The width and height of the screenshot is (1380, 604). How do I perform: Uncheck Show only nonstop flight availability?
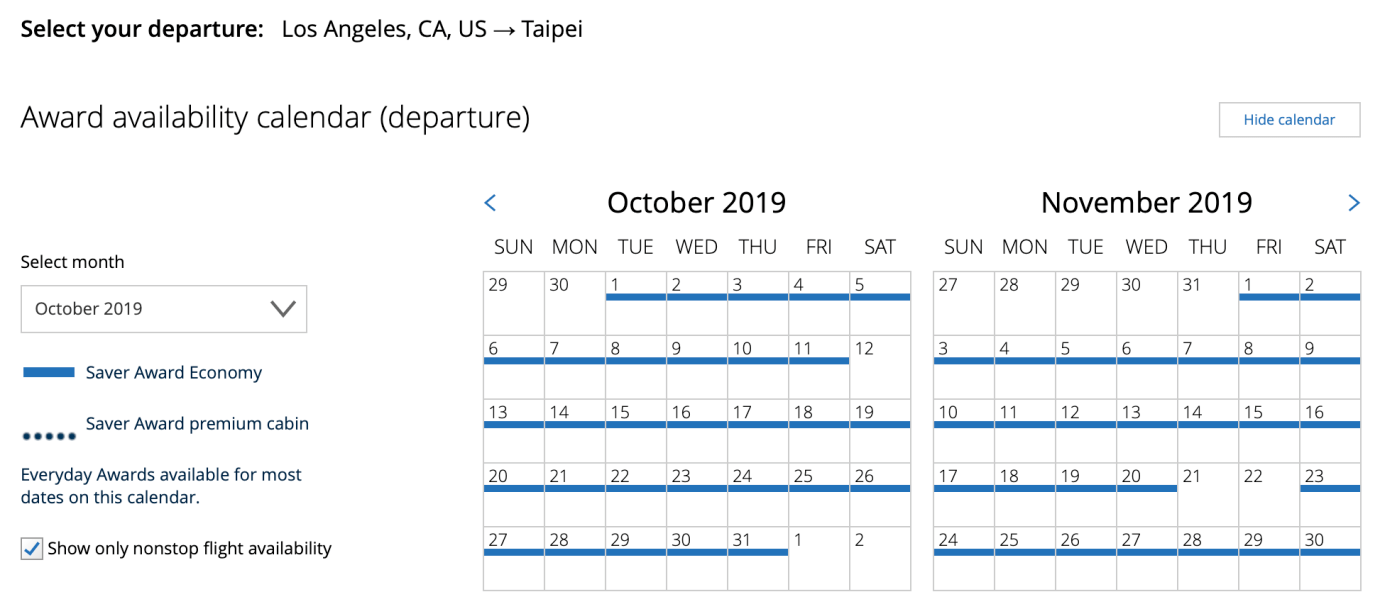tap(32, 549)
